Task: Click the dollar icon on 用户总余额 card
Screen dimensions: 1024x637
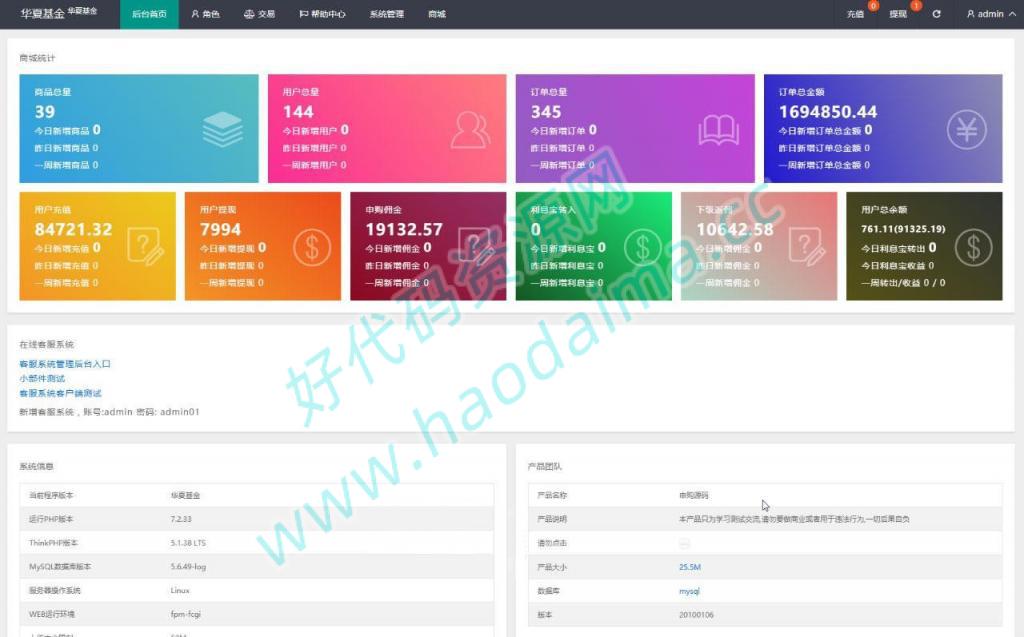Action: pyautogui.click(x=974, y=247)
